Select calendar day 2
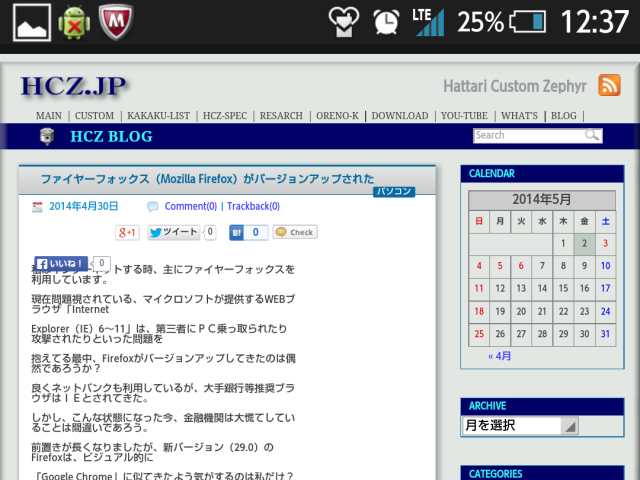Viewport: 640px width, 480px height. [x=584, y=244]
